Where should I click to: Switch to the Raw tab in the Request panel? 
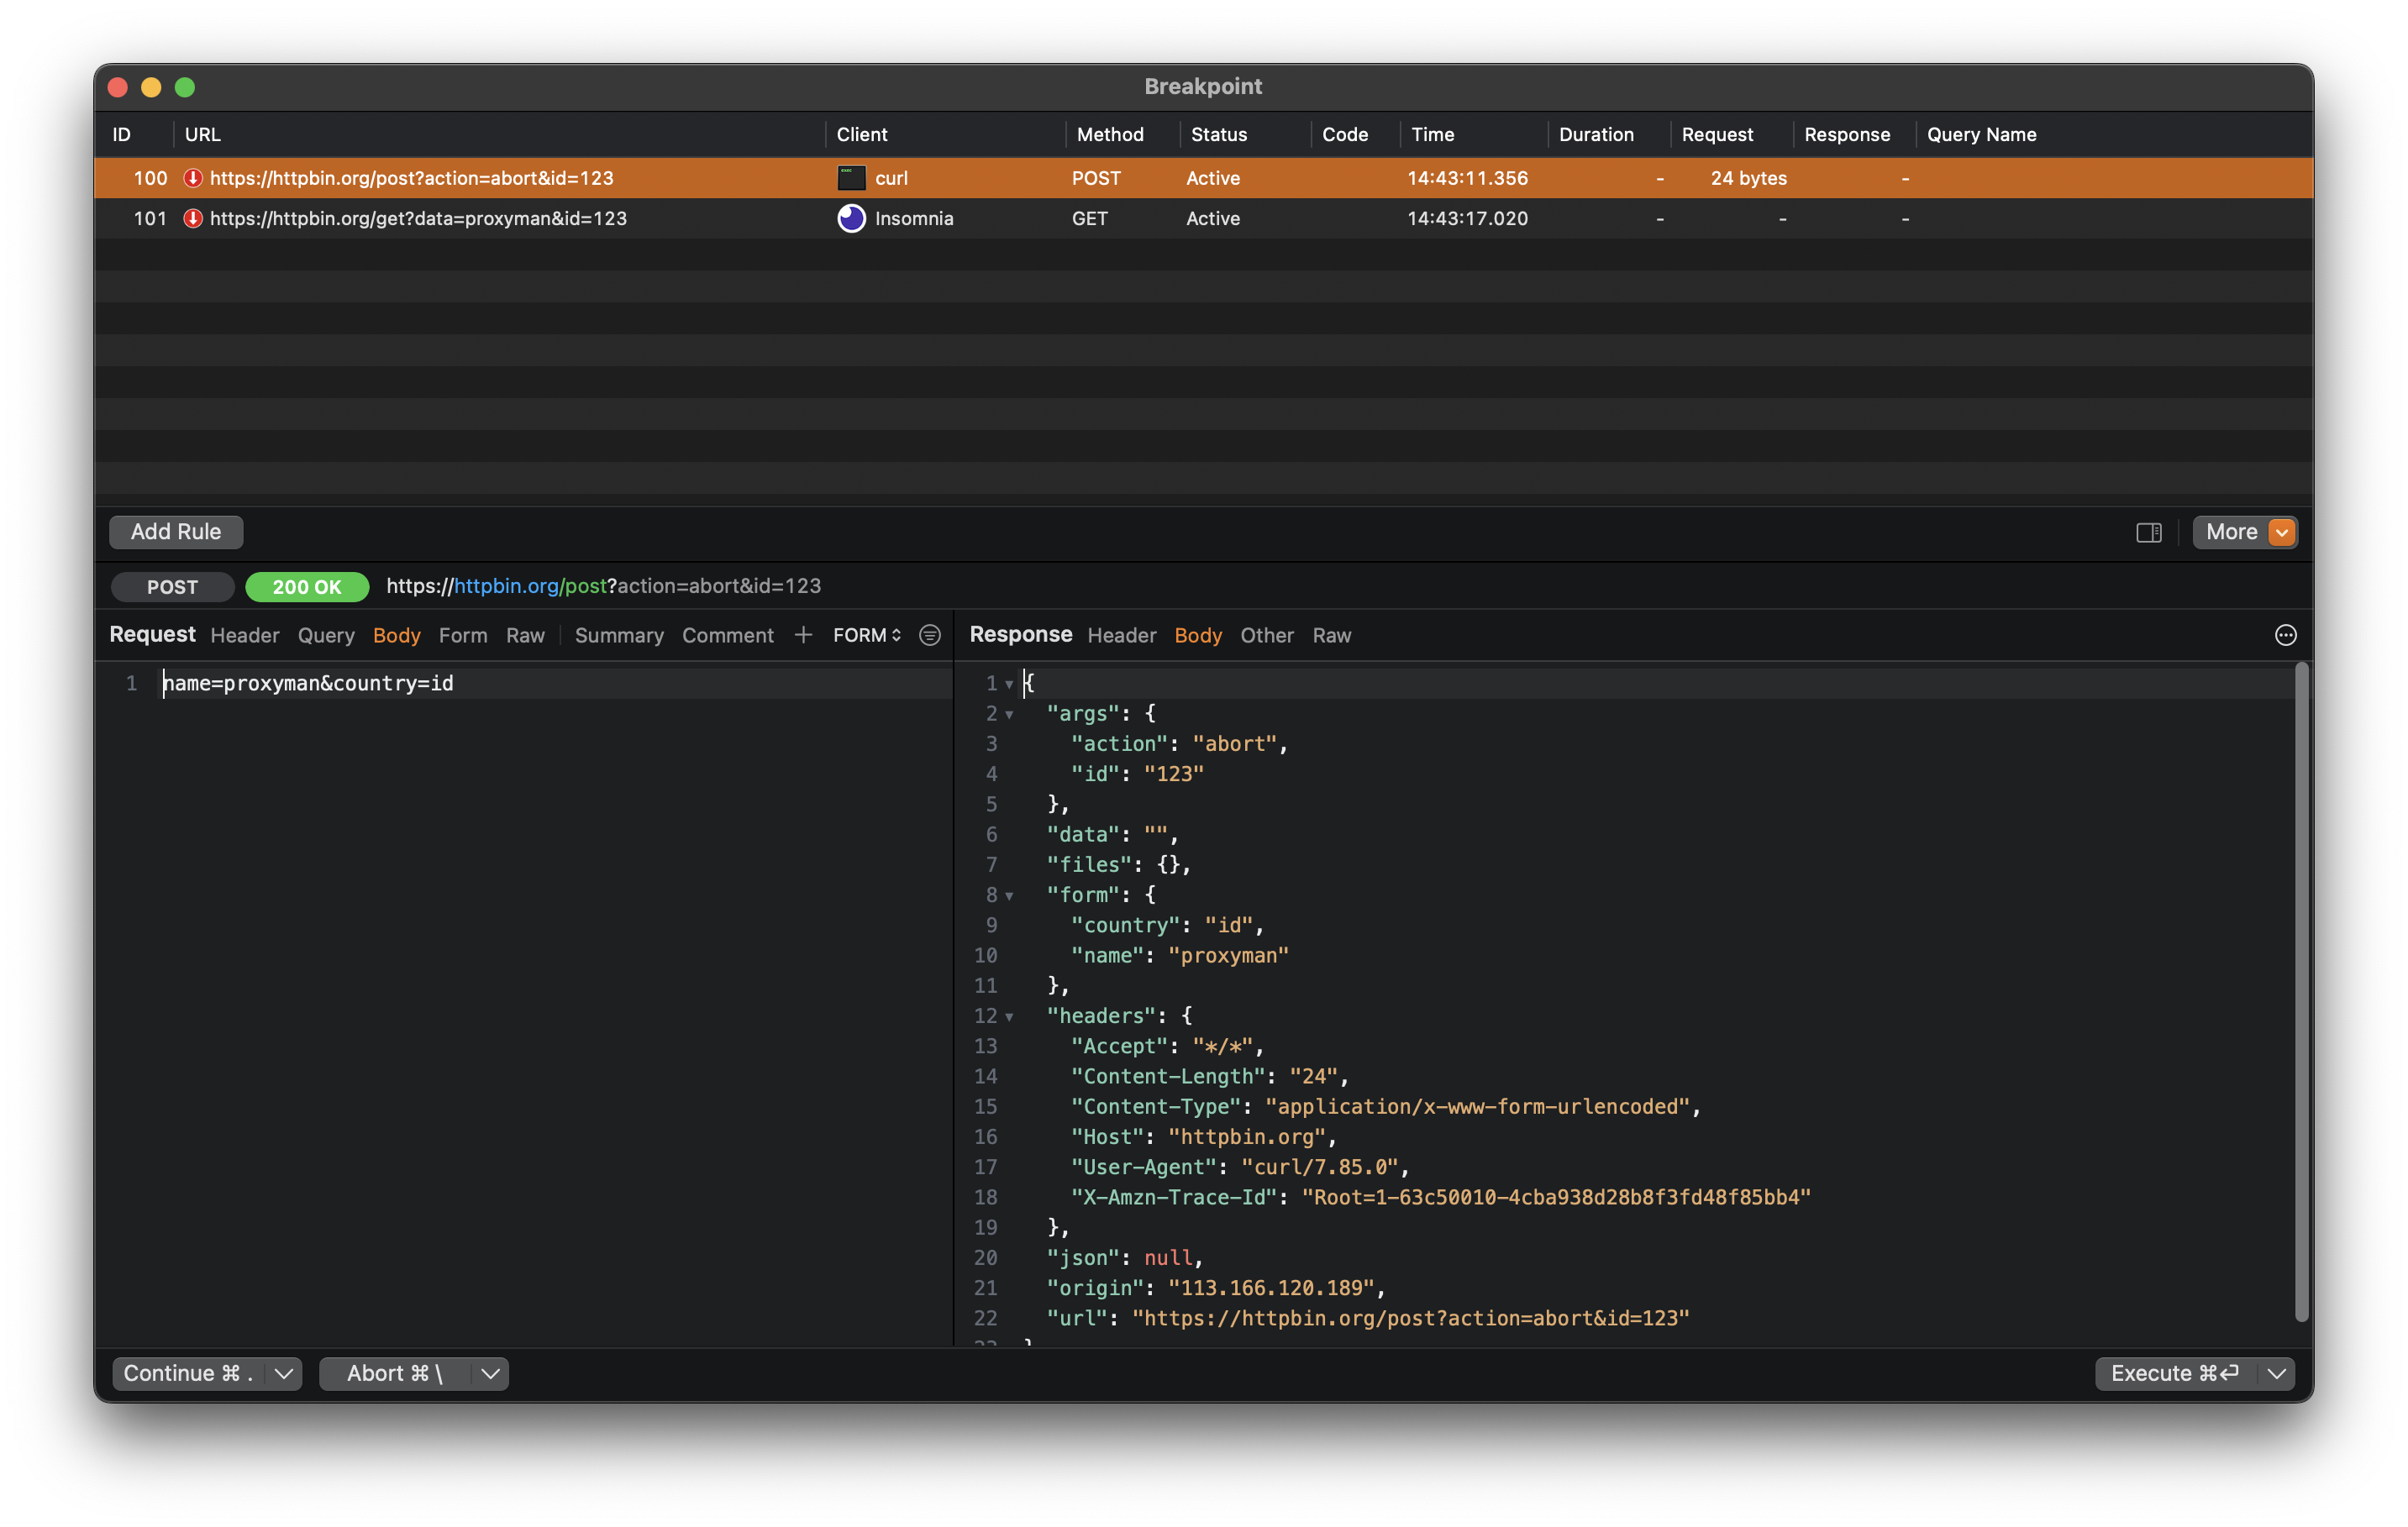pyautogui.click(x=525, y=635)
